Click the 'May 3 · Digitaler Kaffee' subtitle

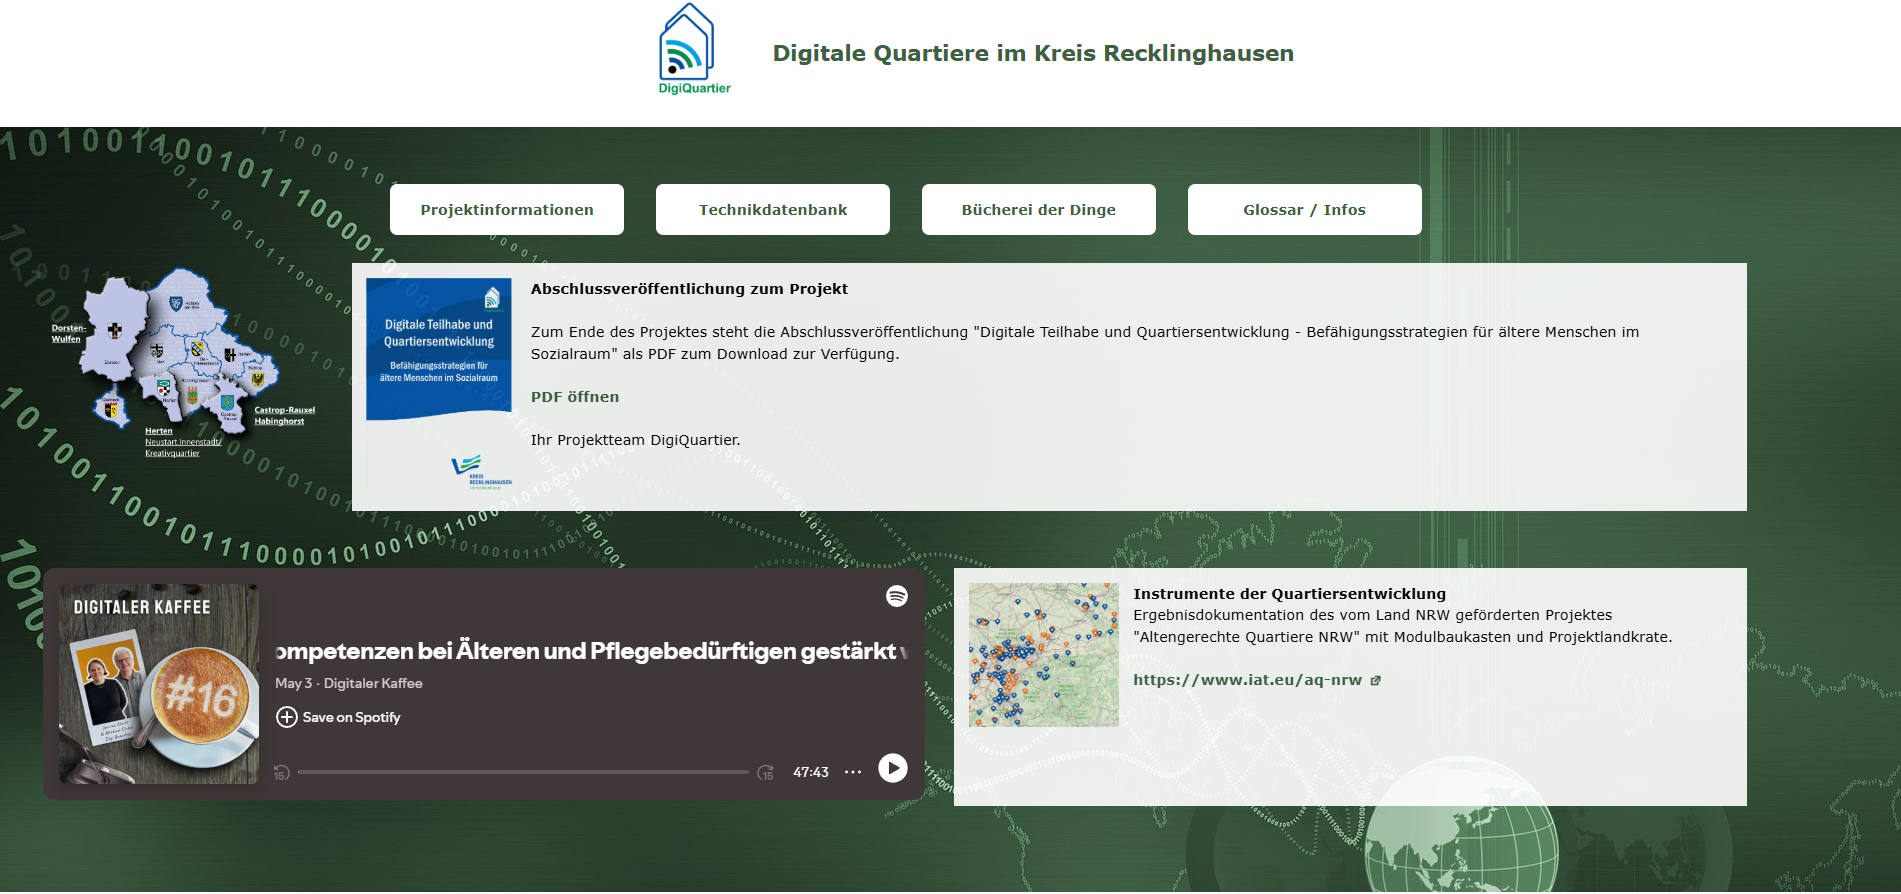[349, 683]
